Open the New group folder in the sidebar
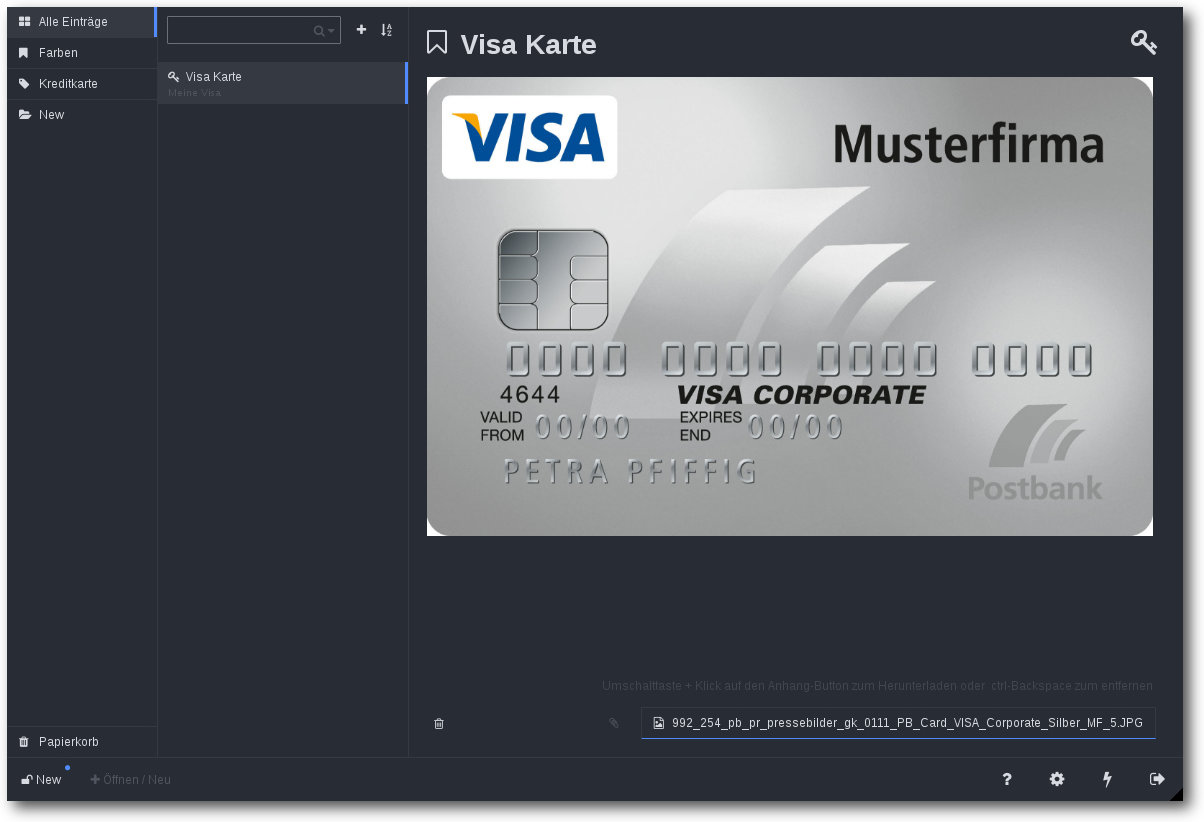This screenshot has width=1204, height=822. tap(81, 115)
